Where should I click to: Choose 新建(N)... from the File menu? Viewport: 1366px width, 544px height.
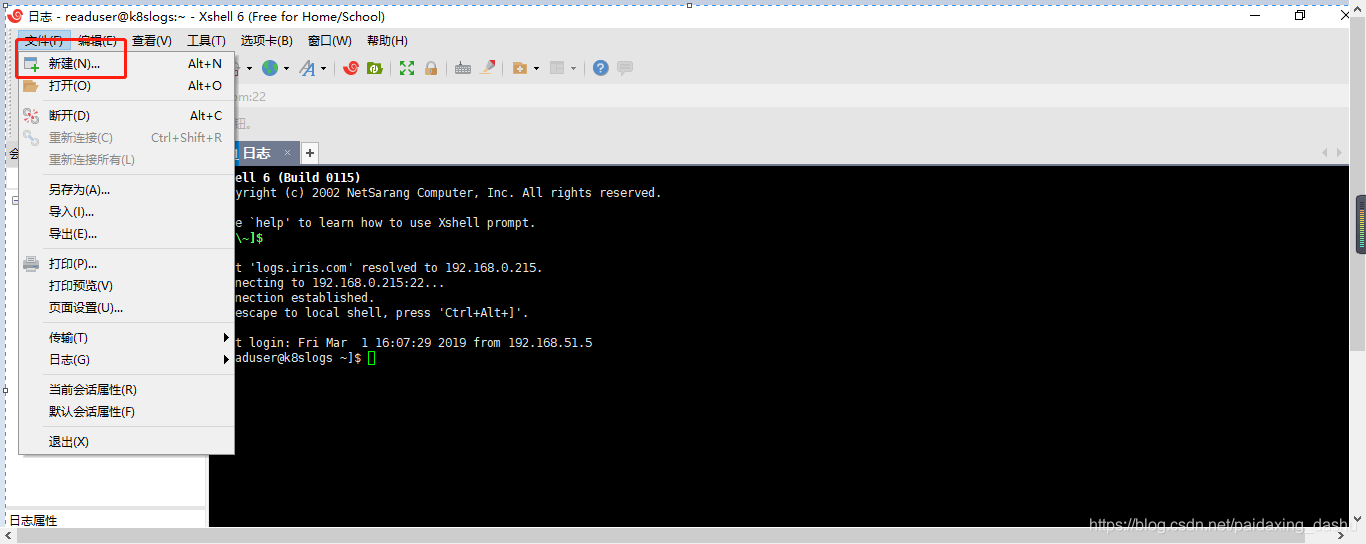click(x=126, y=63)
